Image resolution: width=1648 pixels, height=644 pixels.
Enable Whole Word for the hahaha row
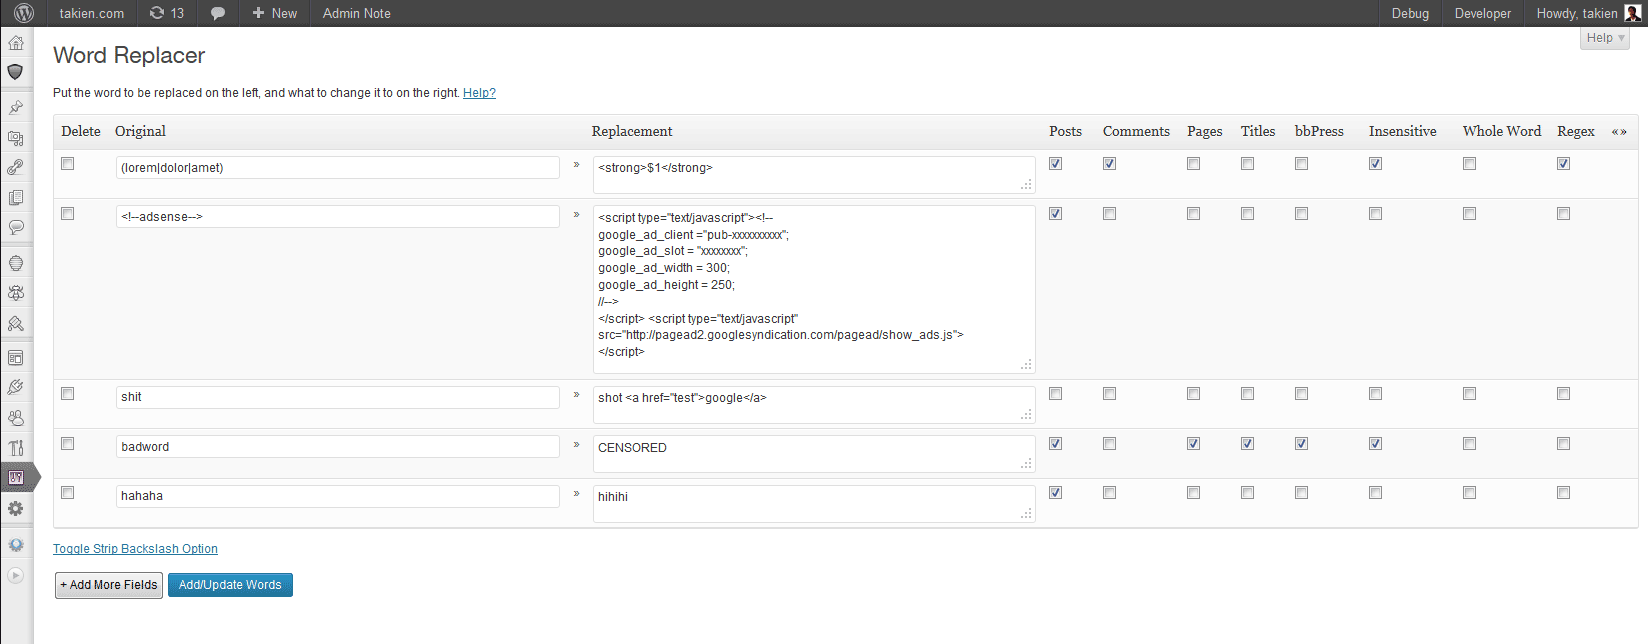pyautogui.click(x=1469, y=493)
